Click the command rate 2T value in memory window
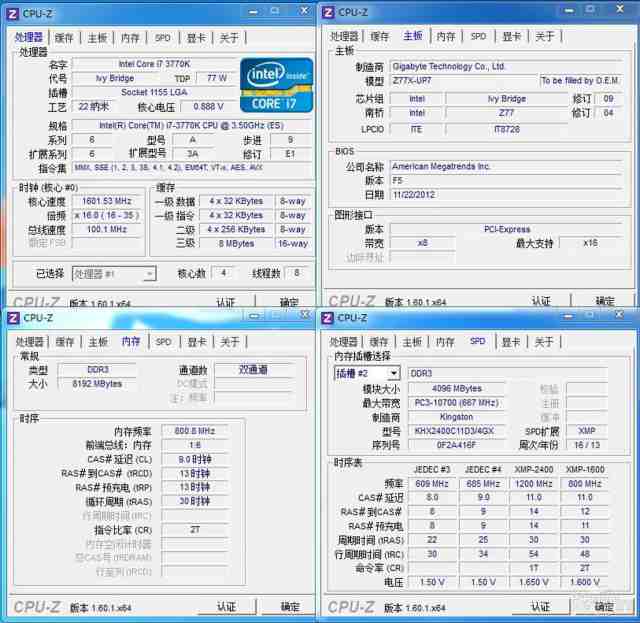 pyautogui.click(x=195, y=530)
